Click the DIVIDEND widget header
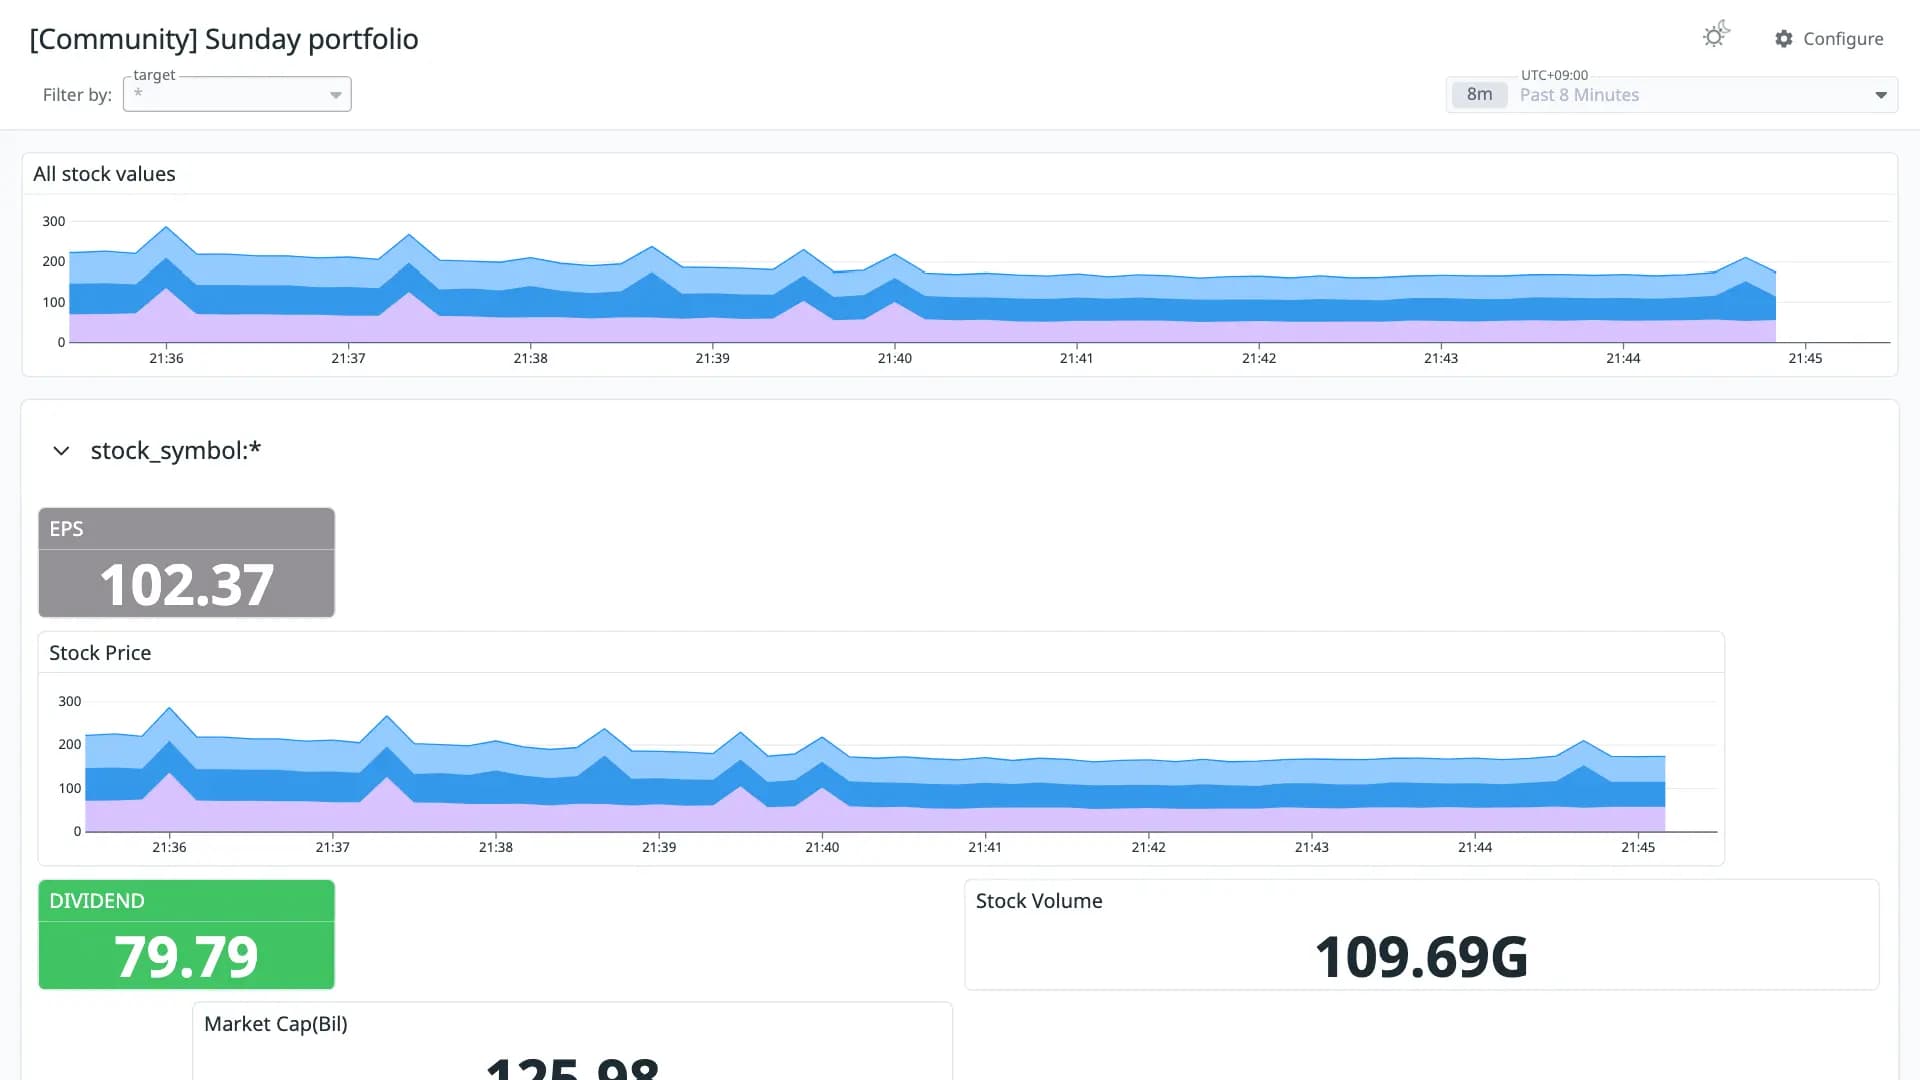The image size is (1920, 1080). click(x=186, y=901)
